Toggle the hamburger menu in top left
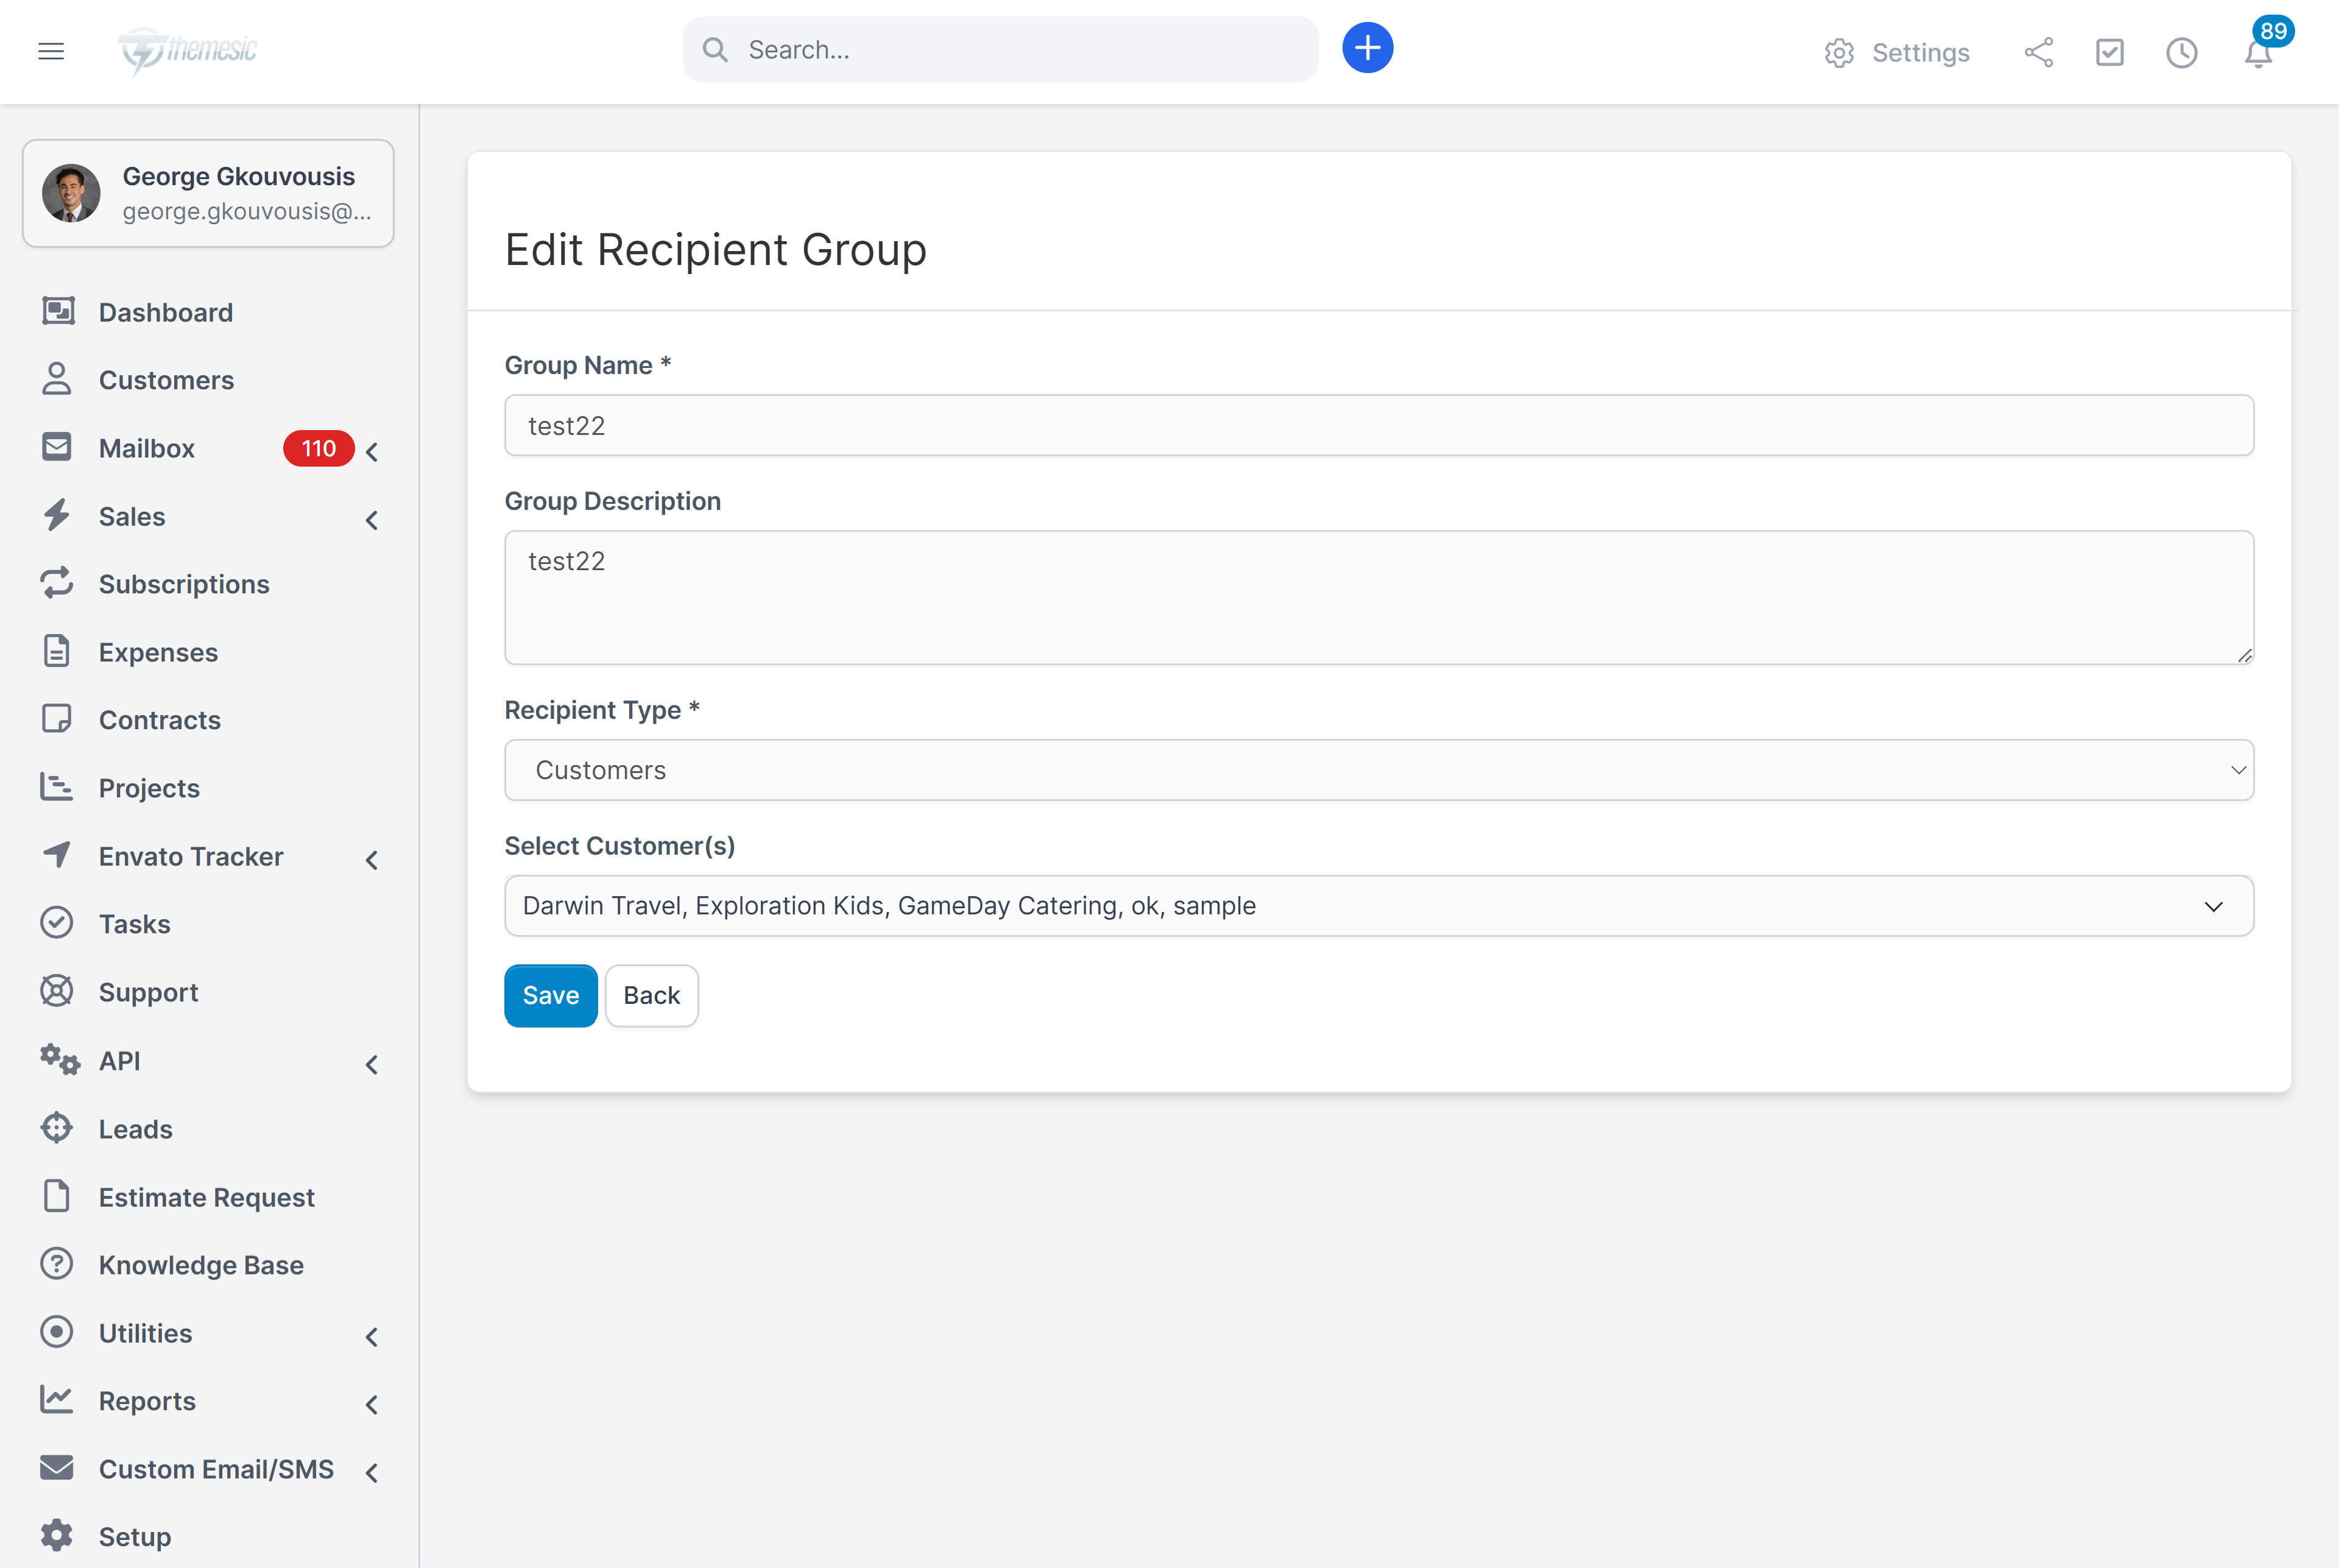Screen dimensions: 2339x1568 tap(51, 51)
